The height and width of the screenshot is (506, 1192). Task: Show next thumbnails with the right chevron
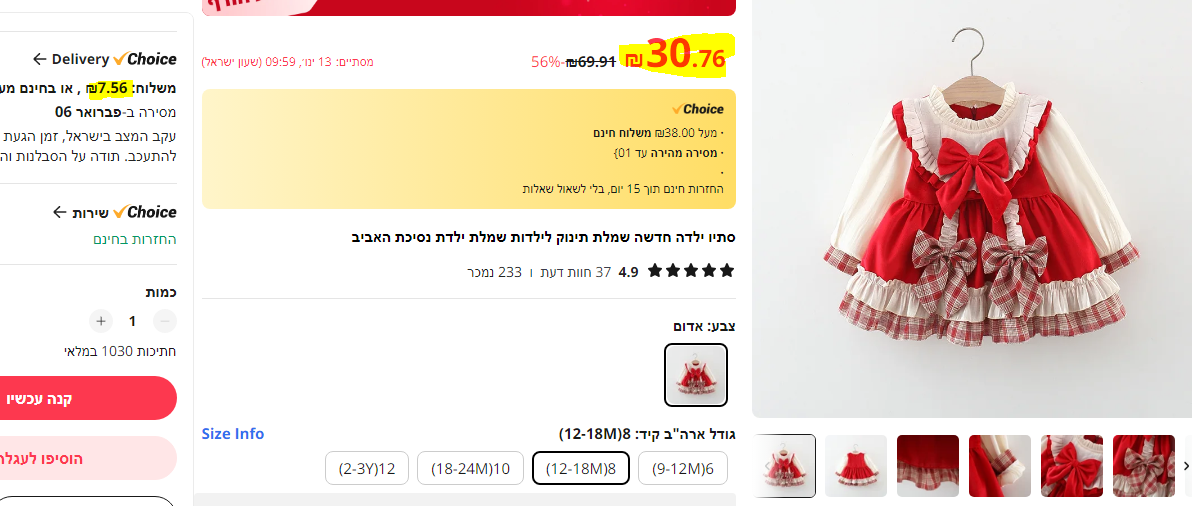(x=1185, y=466)
